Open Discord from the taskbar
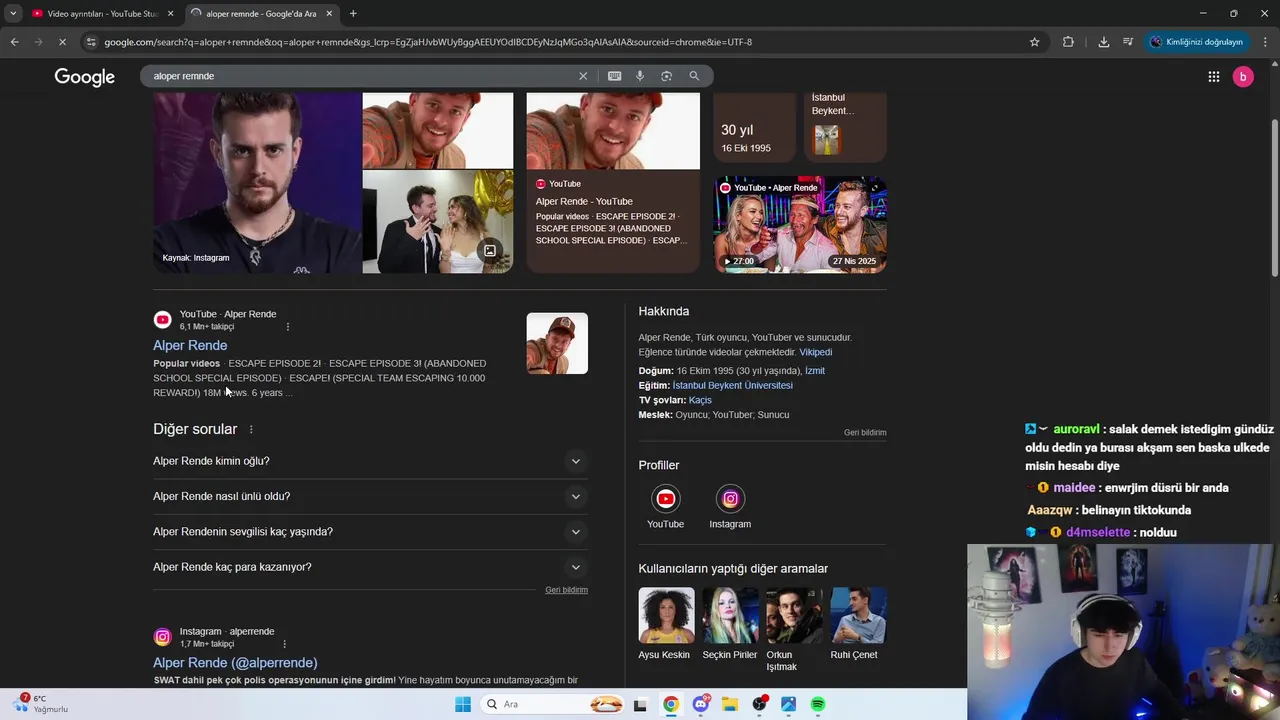Image resolution: width=1280 pixels, height=720 pixels. 701,704
